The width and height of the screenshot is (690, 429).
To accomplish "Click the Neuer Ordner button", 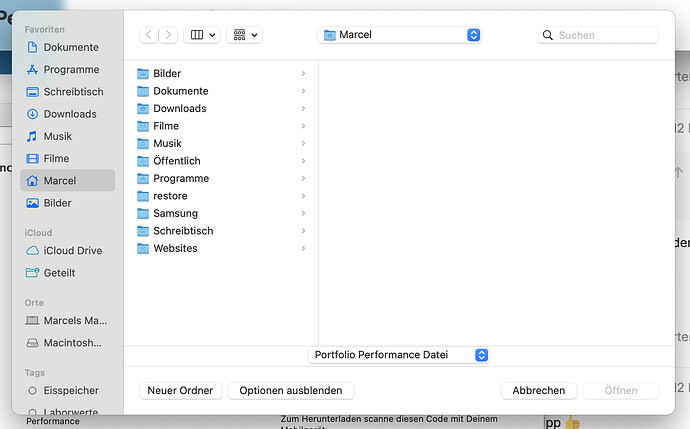I will (x=180, y=391).
